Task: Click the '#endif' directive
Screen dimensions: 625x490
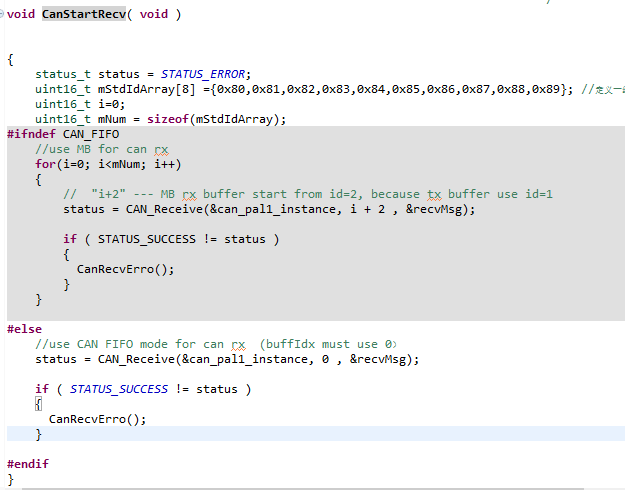Action: (x=28, y=464)
